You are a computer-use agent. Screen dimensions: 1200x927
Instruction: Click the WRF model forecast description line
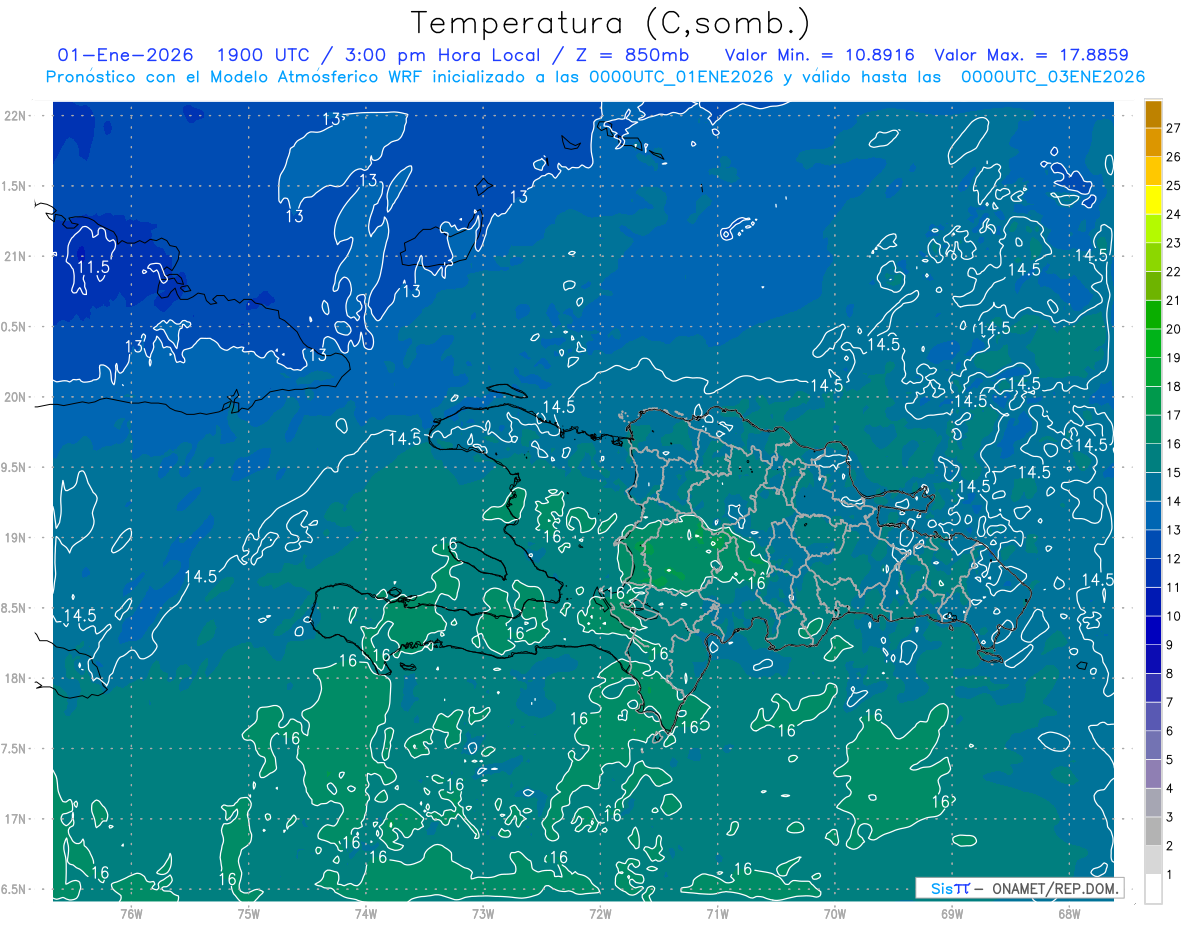[x=595, y=77]
